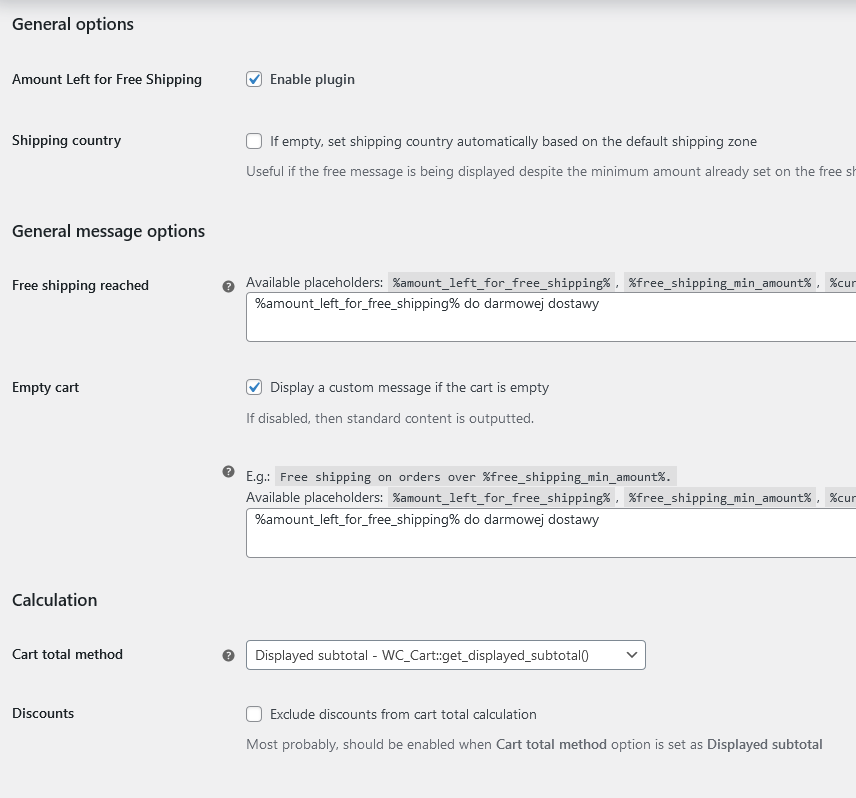Focus the Empty cart custom message textarea

551,533
